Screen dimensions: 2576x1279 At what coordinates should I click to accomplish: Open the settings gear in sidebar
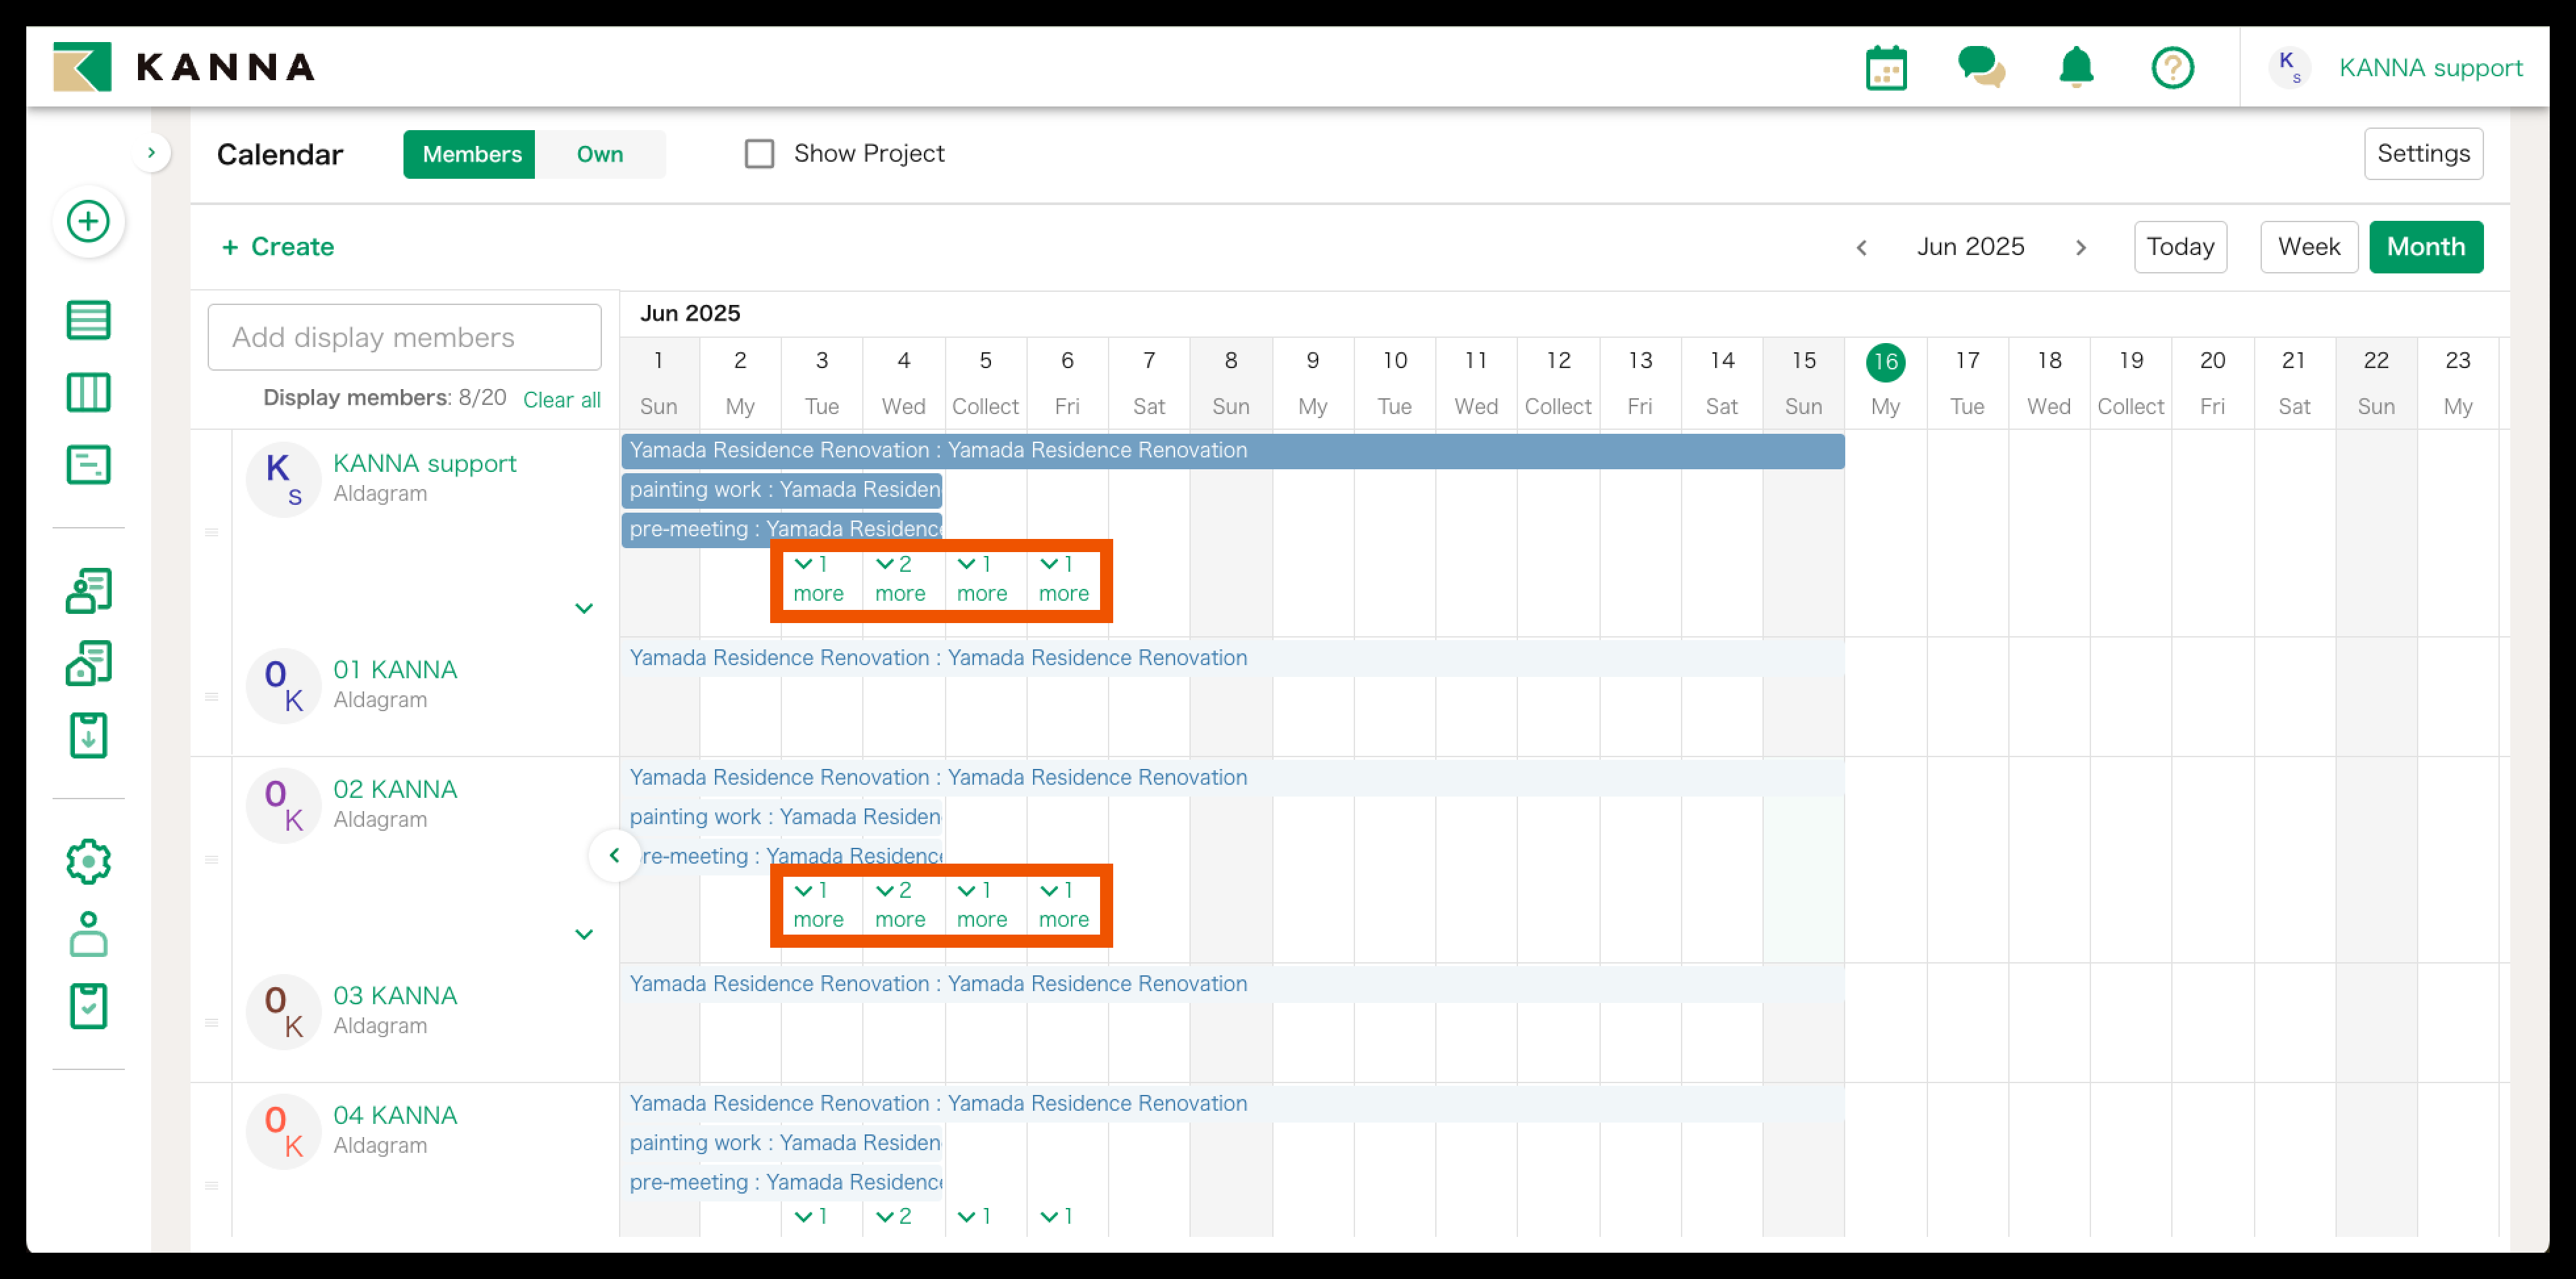(x=88, y=861)
